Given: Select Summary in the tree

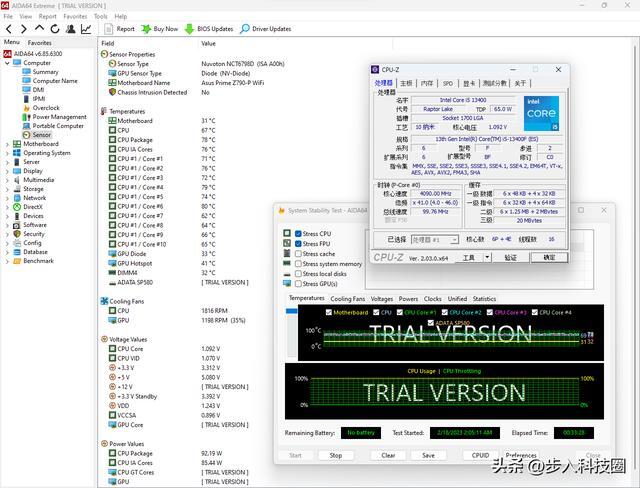Looking at the screenshot, I should 45,72.
